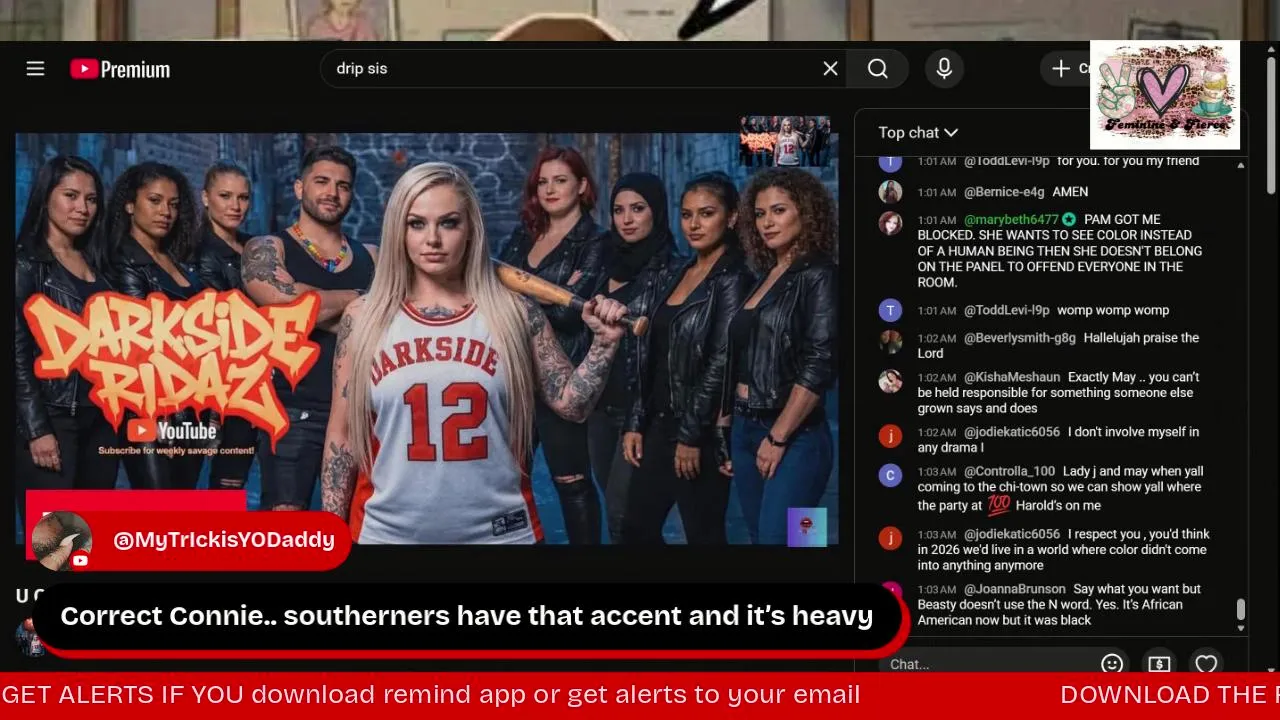Open @ToddLevi-l9p womp womp message avatar
This screenshot has width=1280, height=720.
point(890,310)
